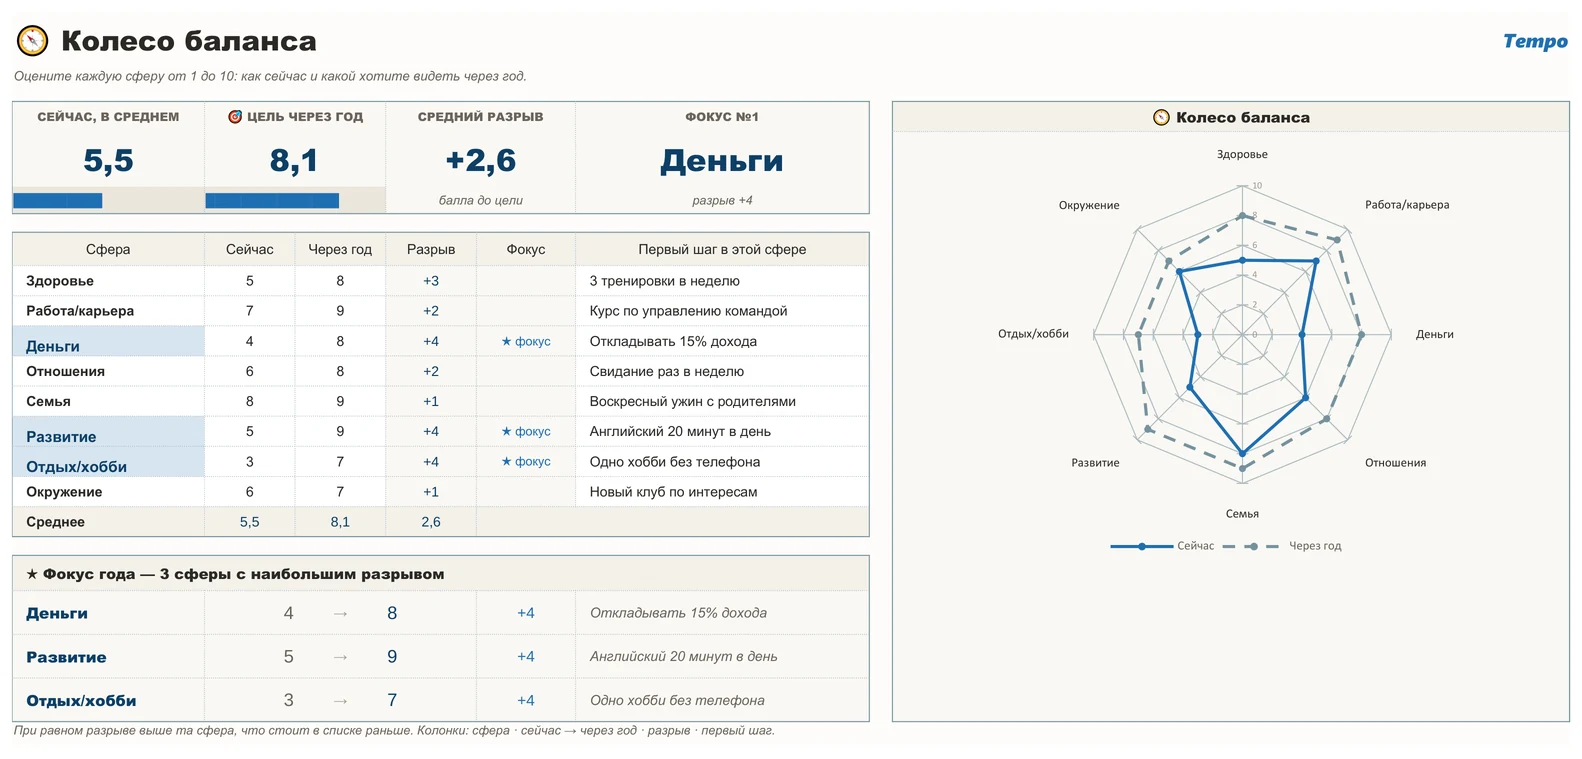Click the Сфера column header
Viewport: 1582px width, 759px height.
coord(108,249)
